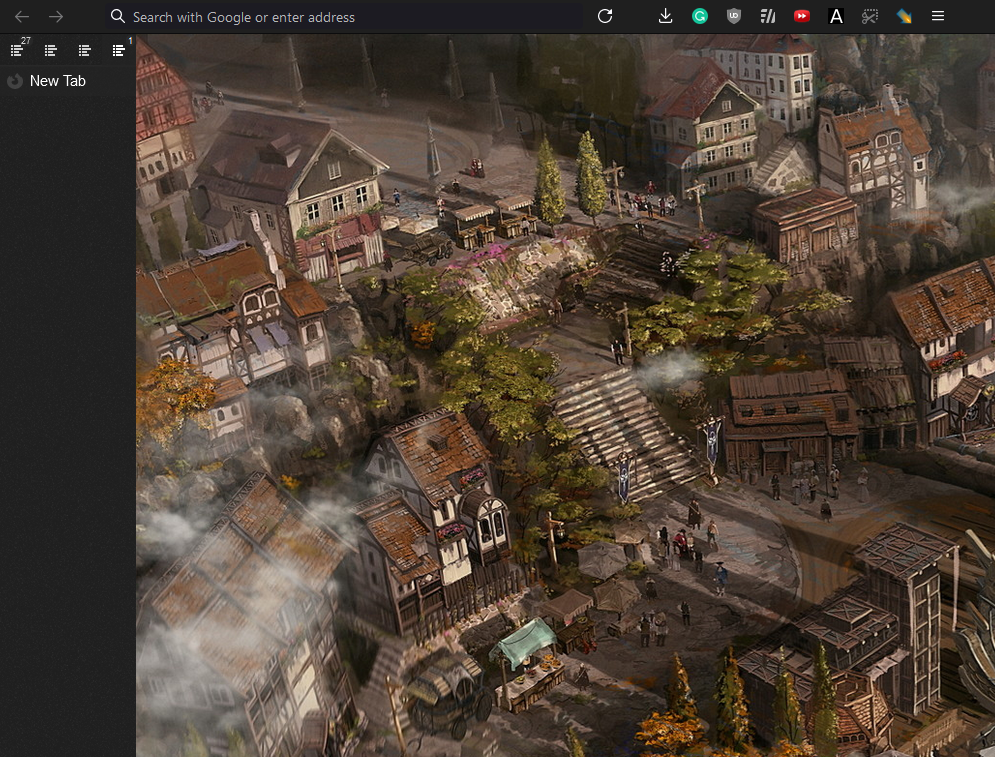Viewport: 995px width, 757px height.
Task: Open the striped slashes extension icon
Action: [x=768, y=16]
